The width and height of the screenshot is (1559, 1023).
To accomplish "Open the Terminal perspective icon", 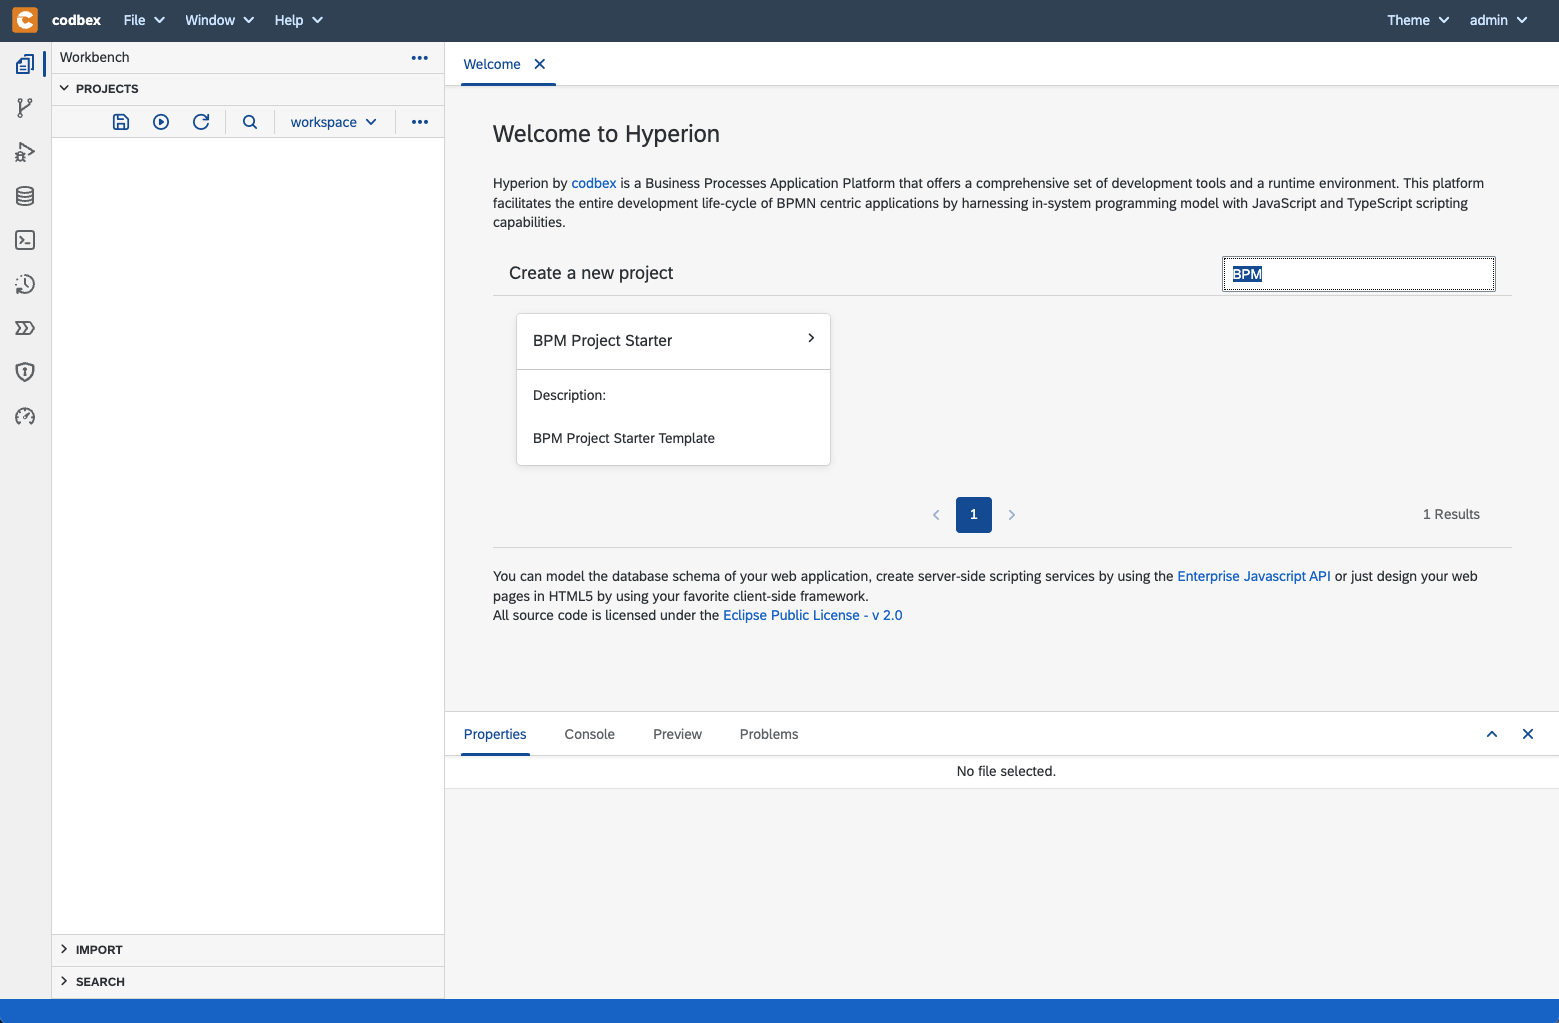I will pos(25,240).
